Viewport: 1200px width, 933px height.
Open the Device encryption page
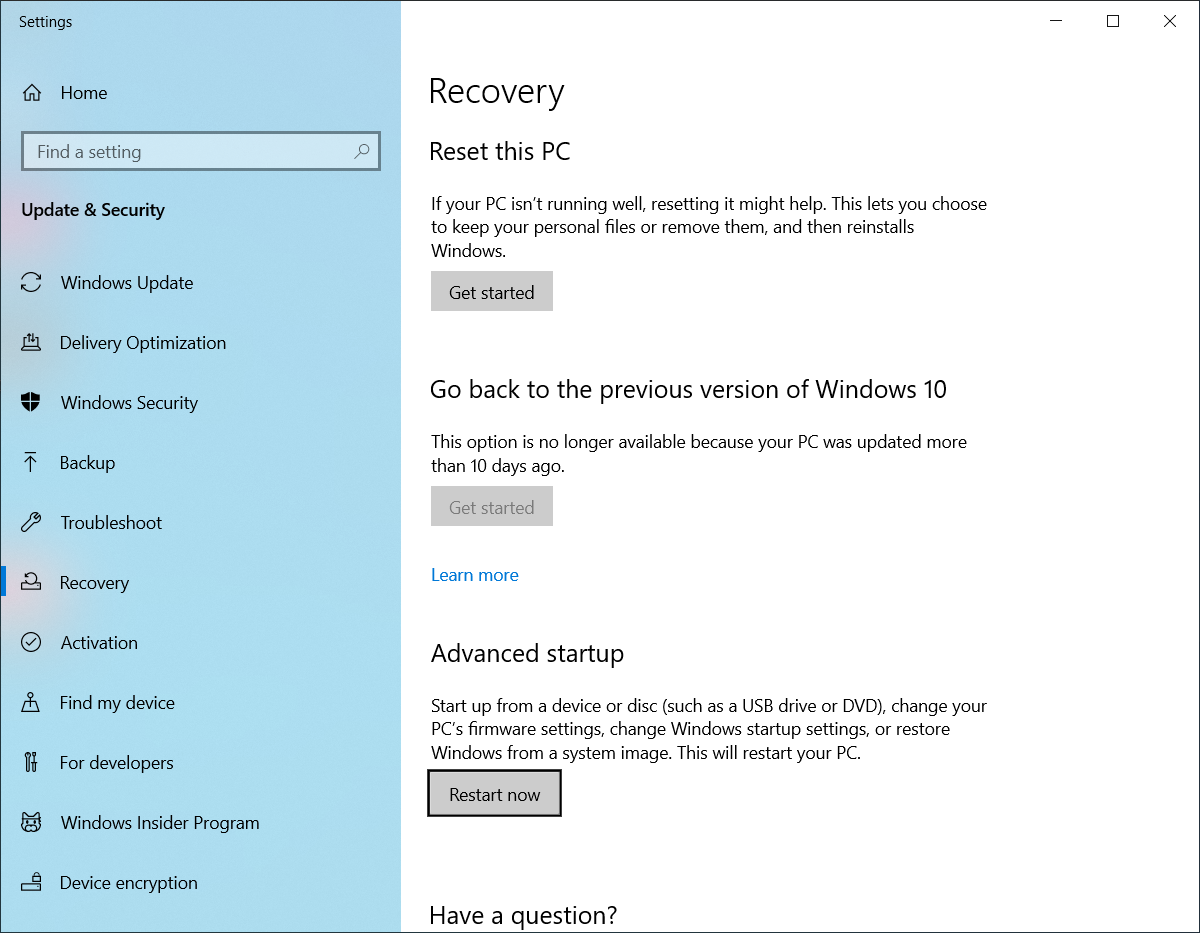click(128, 883)
